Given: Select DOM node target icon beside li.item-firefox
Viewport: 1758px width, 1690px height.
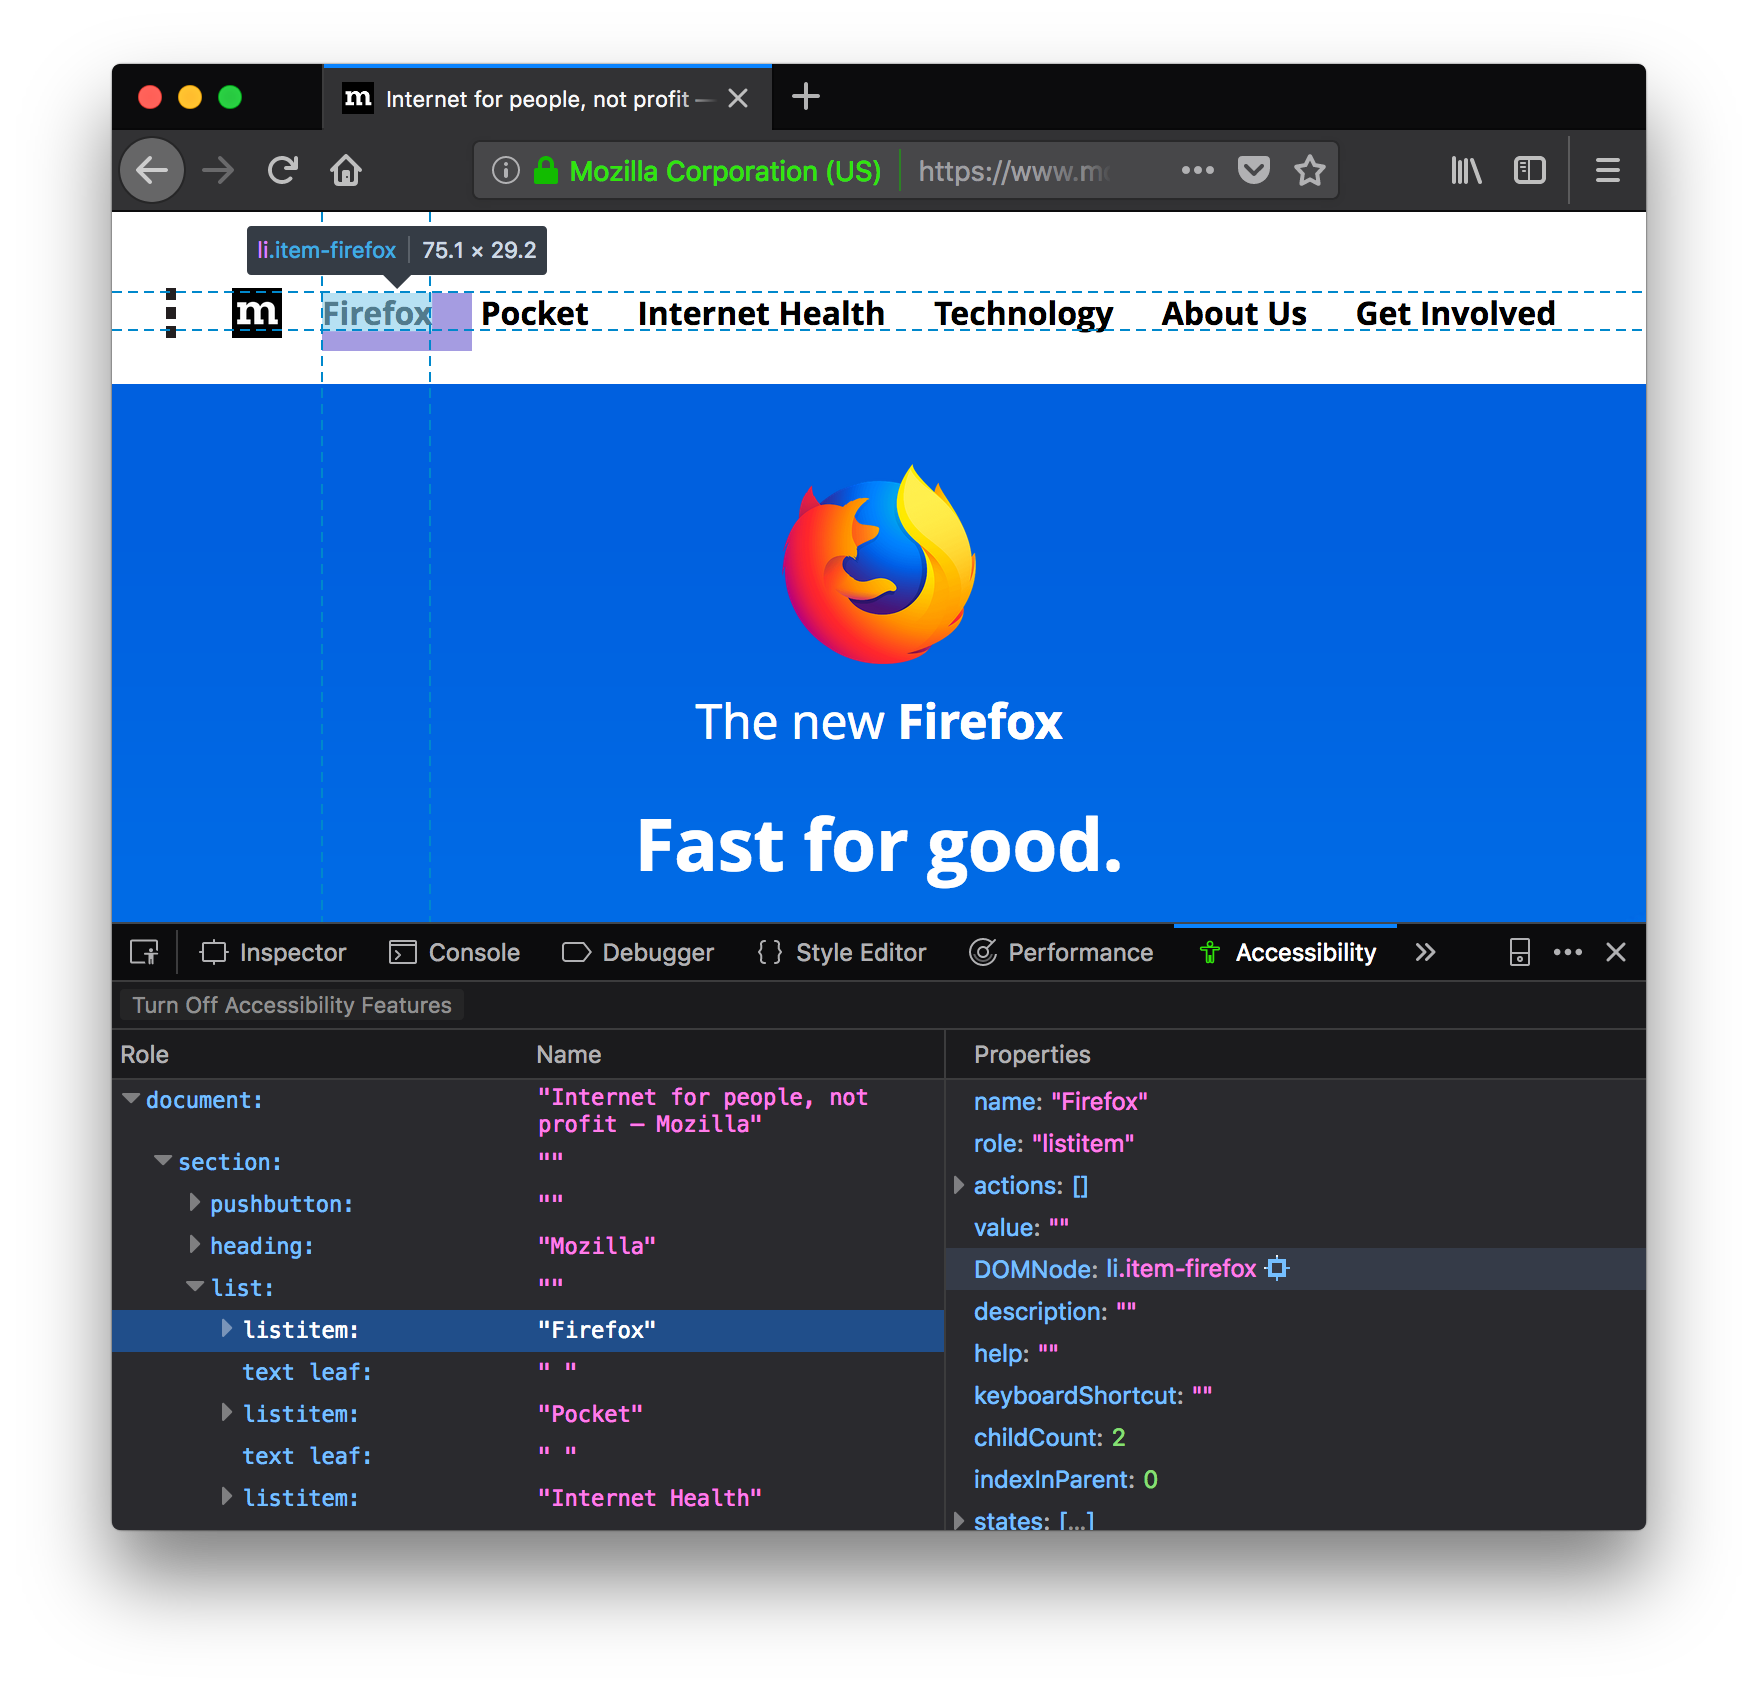Looking at the screenshot, I should coord(1277,1269).
